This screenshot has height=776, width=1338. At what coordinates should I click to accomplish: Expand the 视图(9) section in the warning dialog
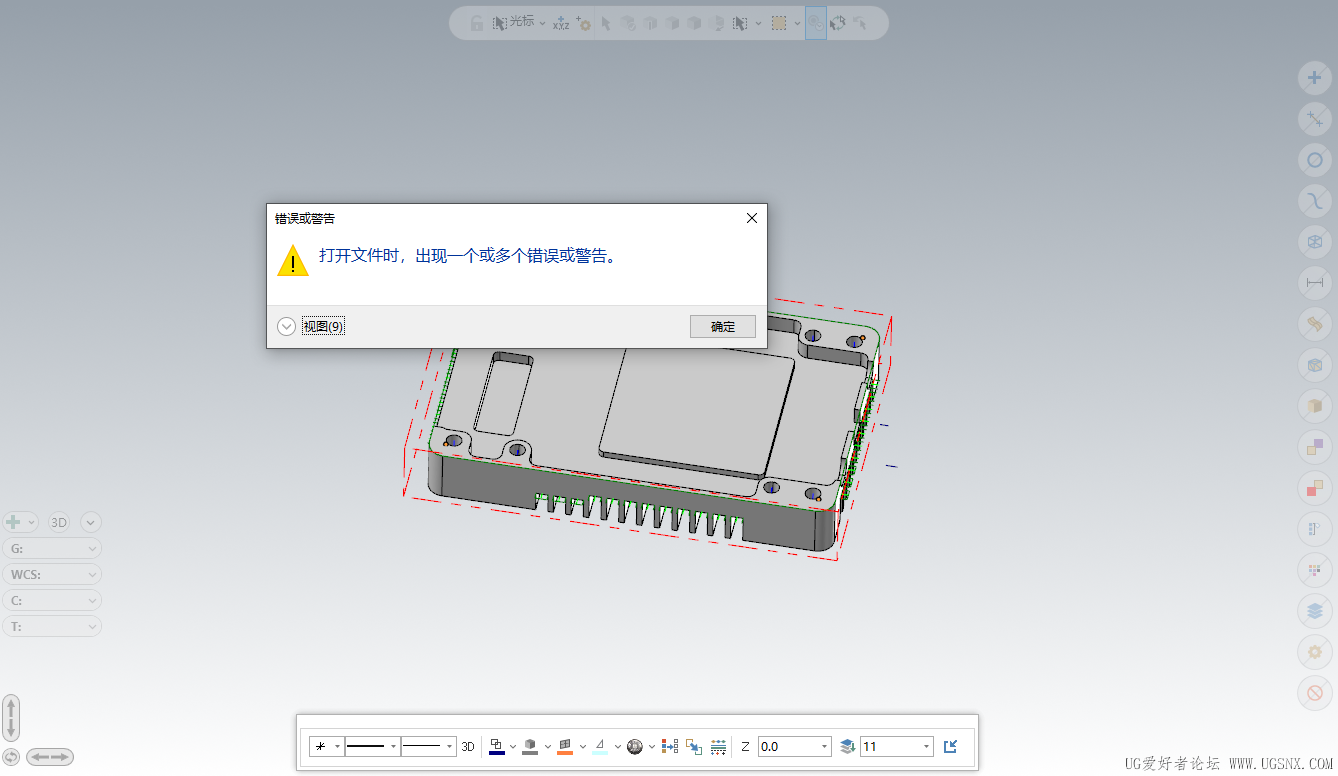point(286,326)
